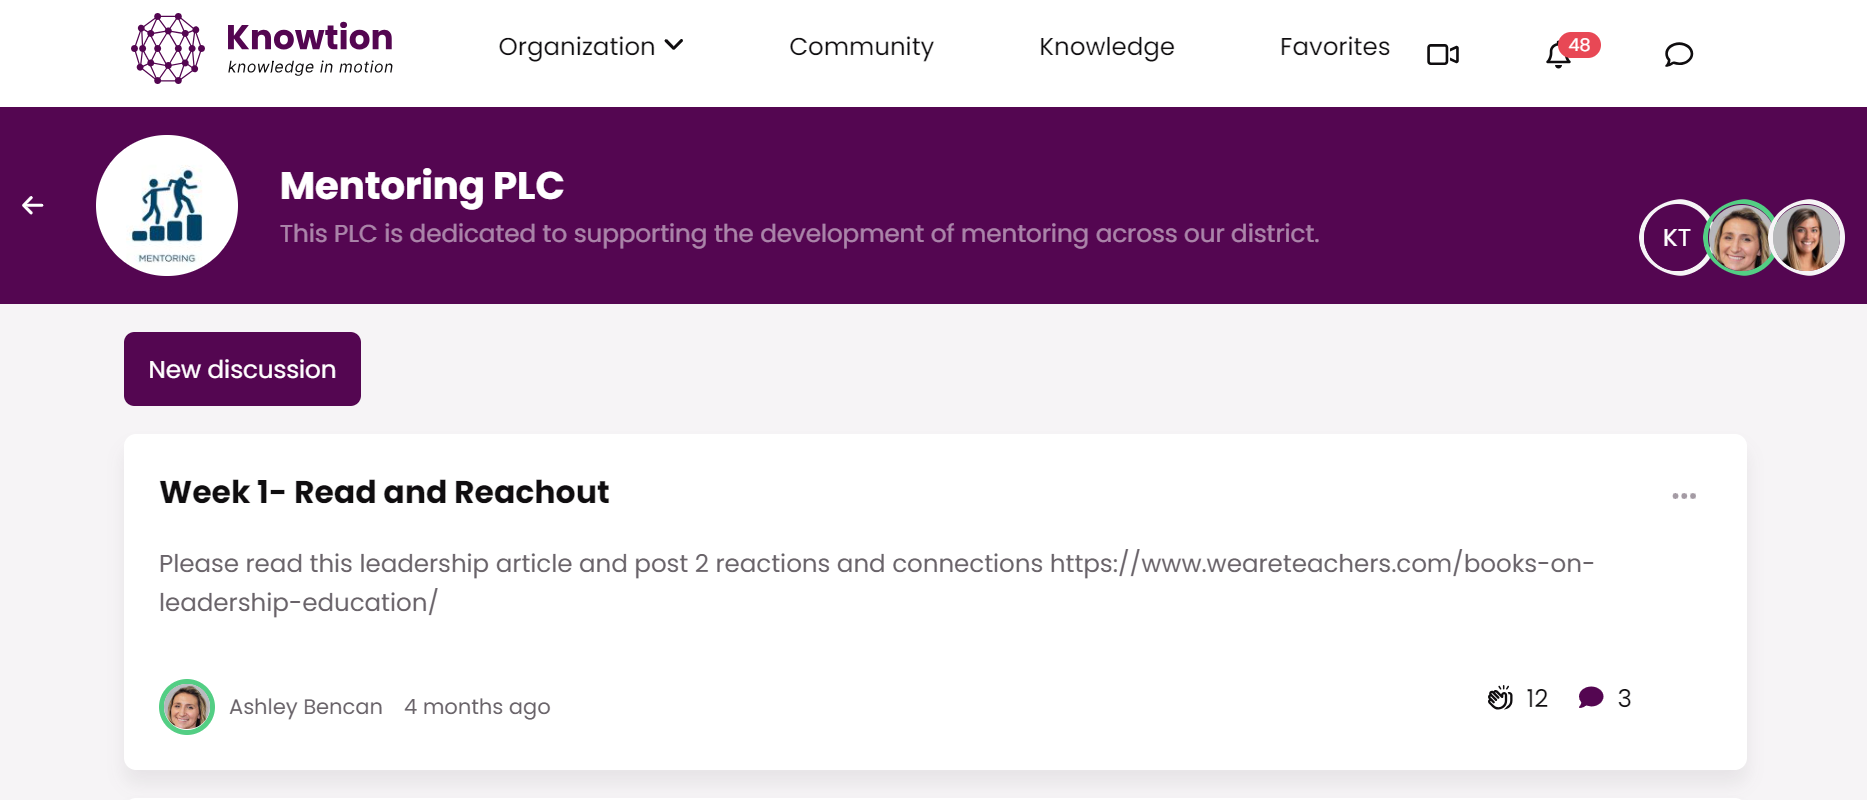Click the green-ringed member avatar in header

tap(1741, 238)
